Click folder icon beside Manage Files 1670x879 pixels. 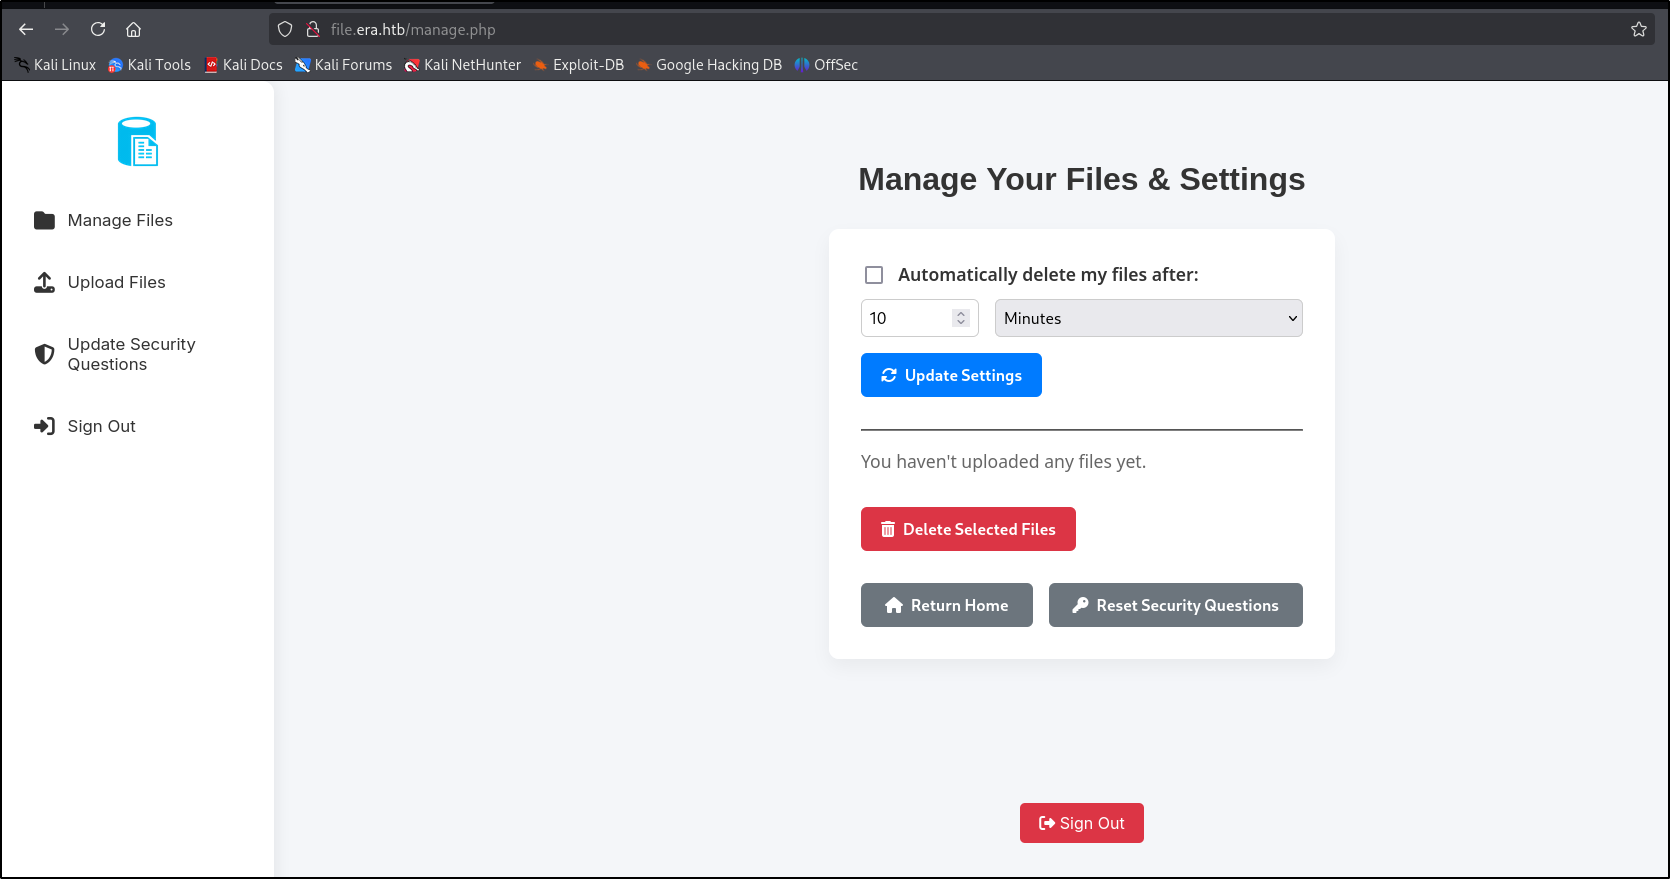44,220
